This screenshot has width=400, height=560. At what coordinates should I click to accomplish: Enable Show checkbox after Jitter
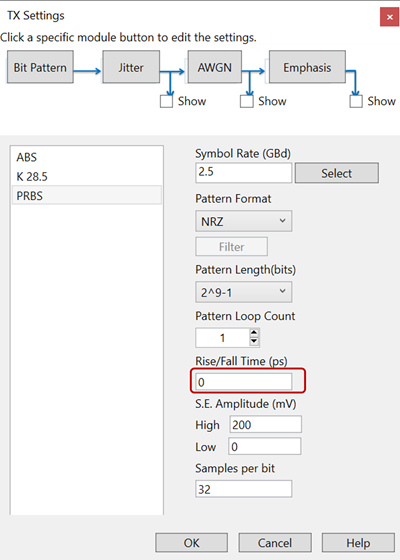[x=166, y=101]
